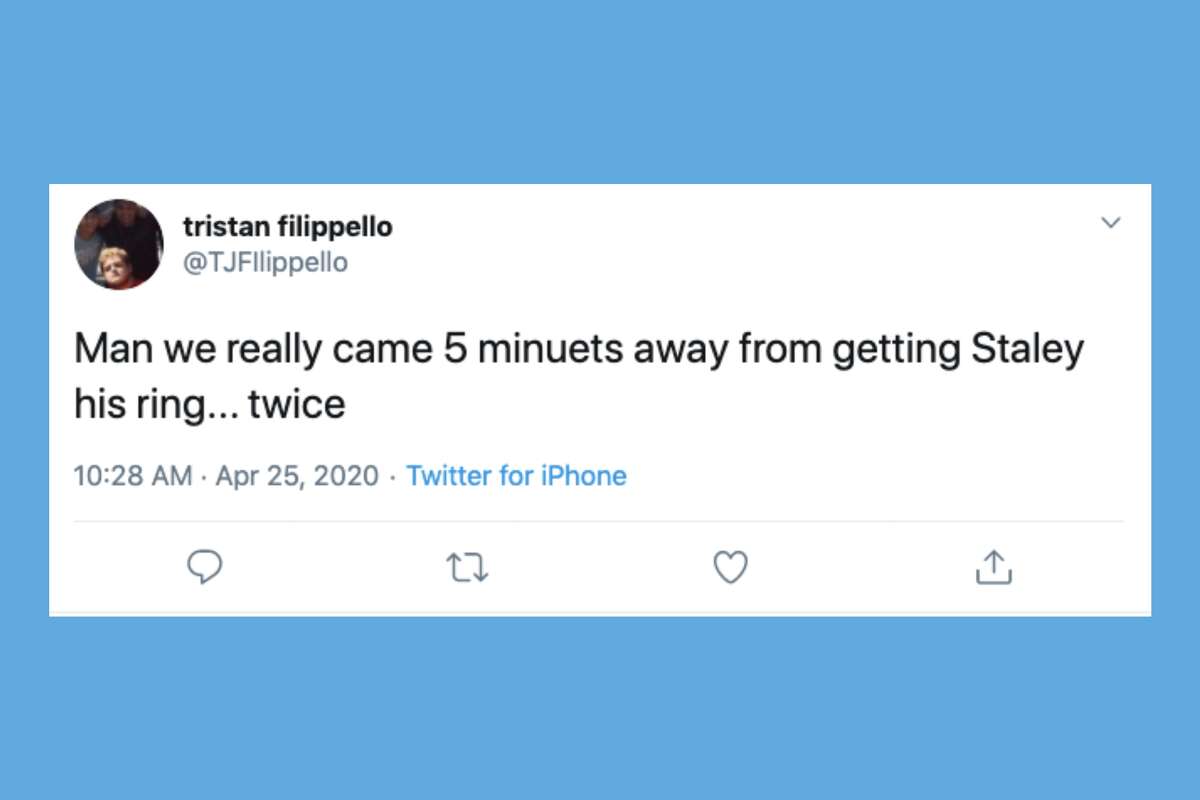Viewport: 1200px width, 800px height.
Task: Open tristan filippello's profile picture
Action: [x=119, y=244]
